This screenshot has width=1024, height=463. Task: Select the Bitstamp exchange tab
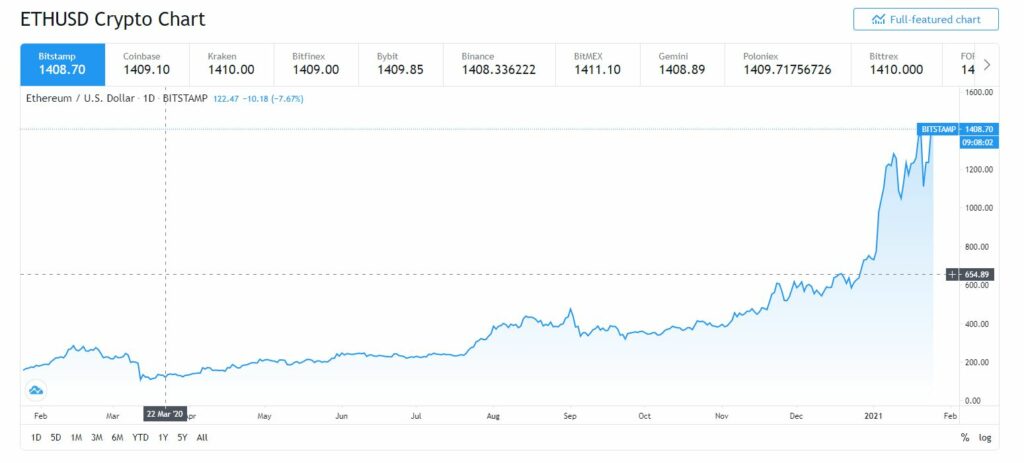click(x=63, y=65)
